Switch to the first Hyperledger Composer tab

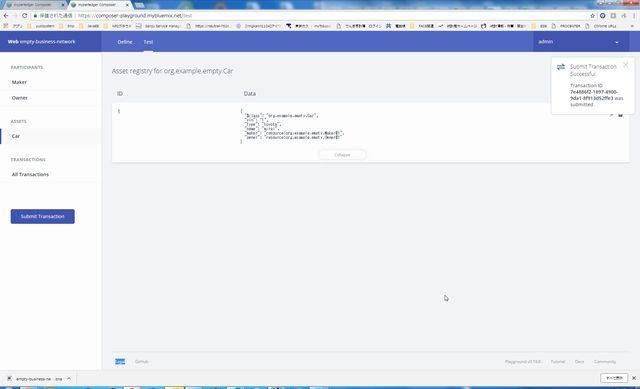pyautogui.click(x=33, y=5)
